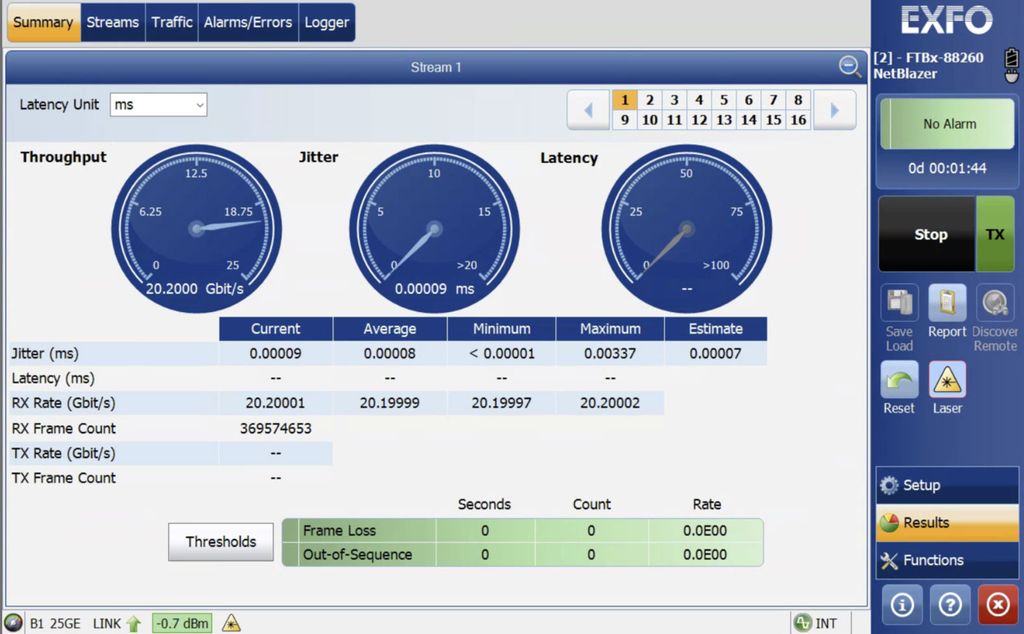Select stream number 12
The height and width of the screenshot is (634, 1024).
click(699, 119)
